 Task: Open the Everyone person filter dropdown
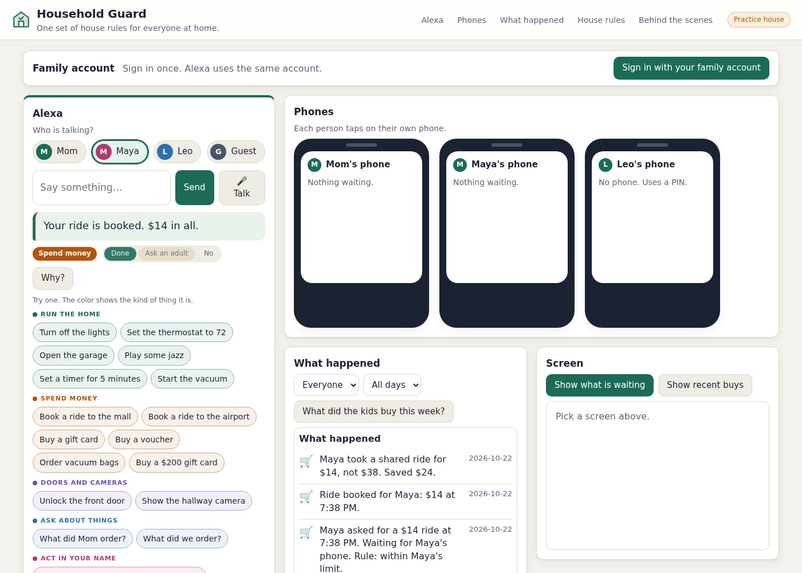point(326,385)
